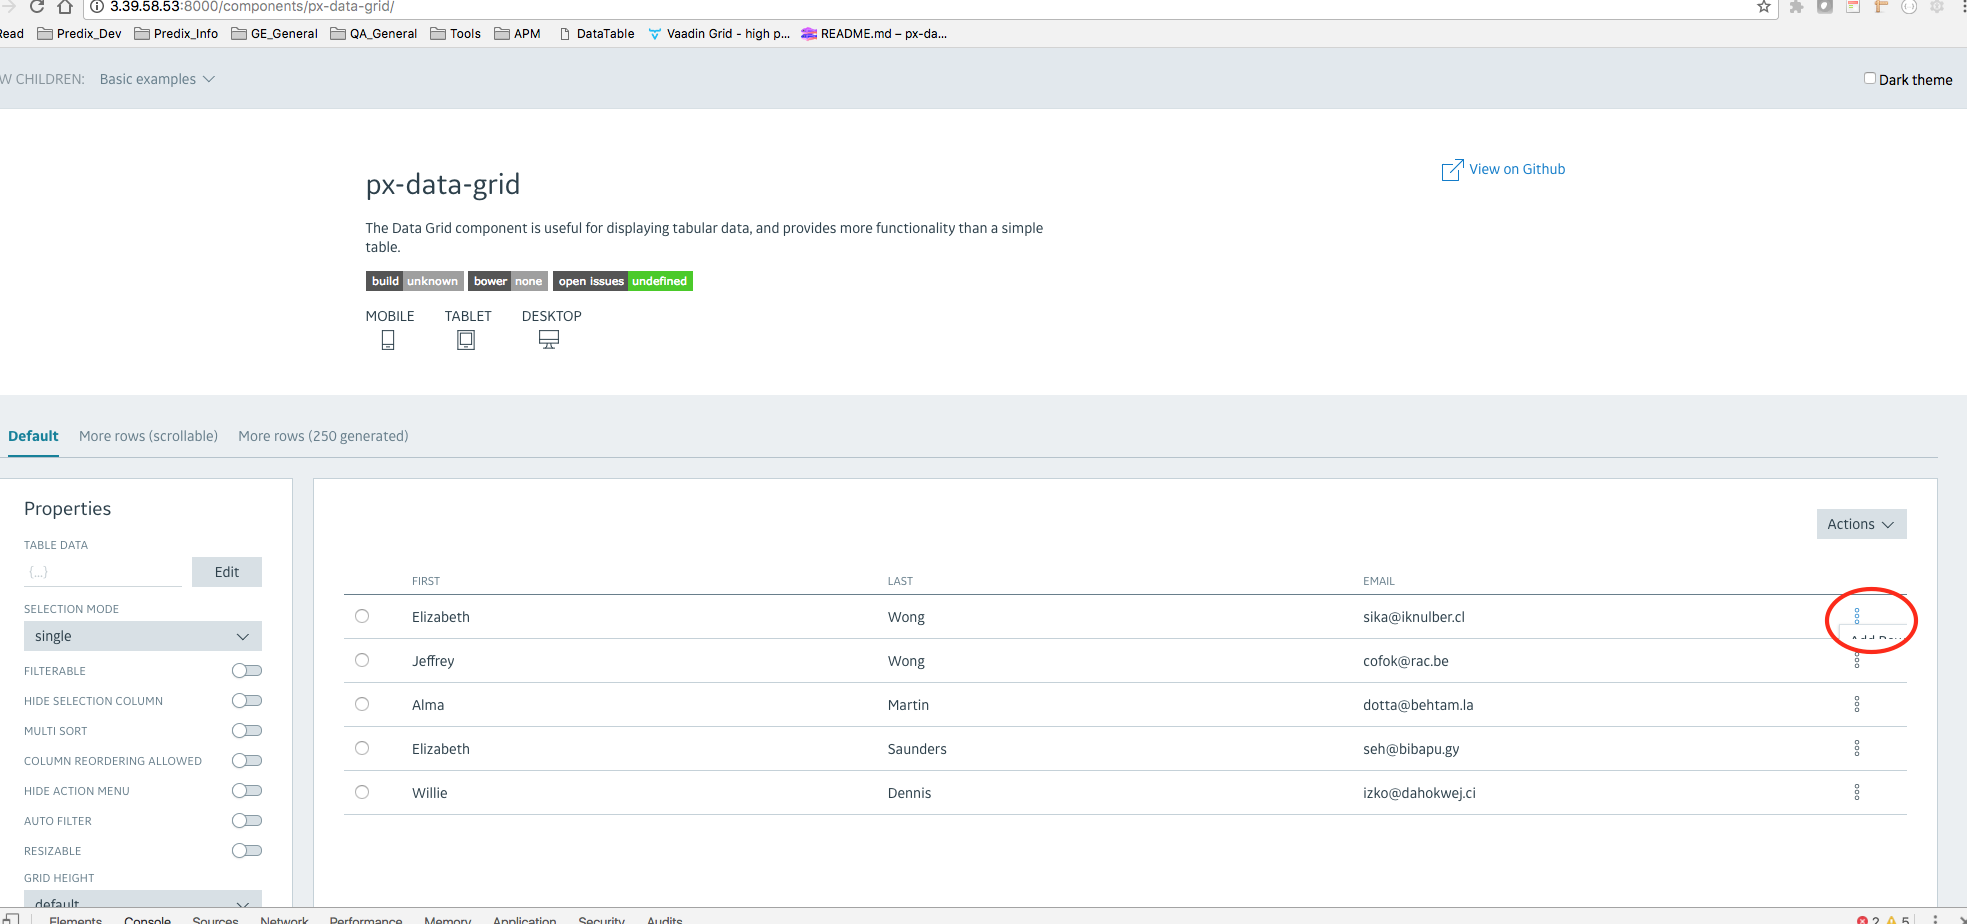Toggle the Filterable switch
Screen dimensions: 1967x924
point(247,671)
